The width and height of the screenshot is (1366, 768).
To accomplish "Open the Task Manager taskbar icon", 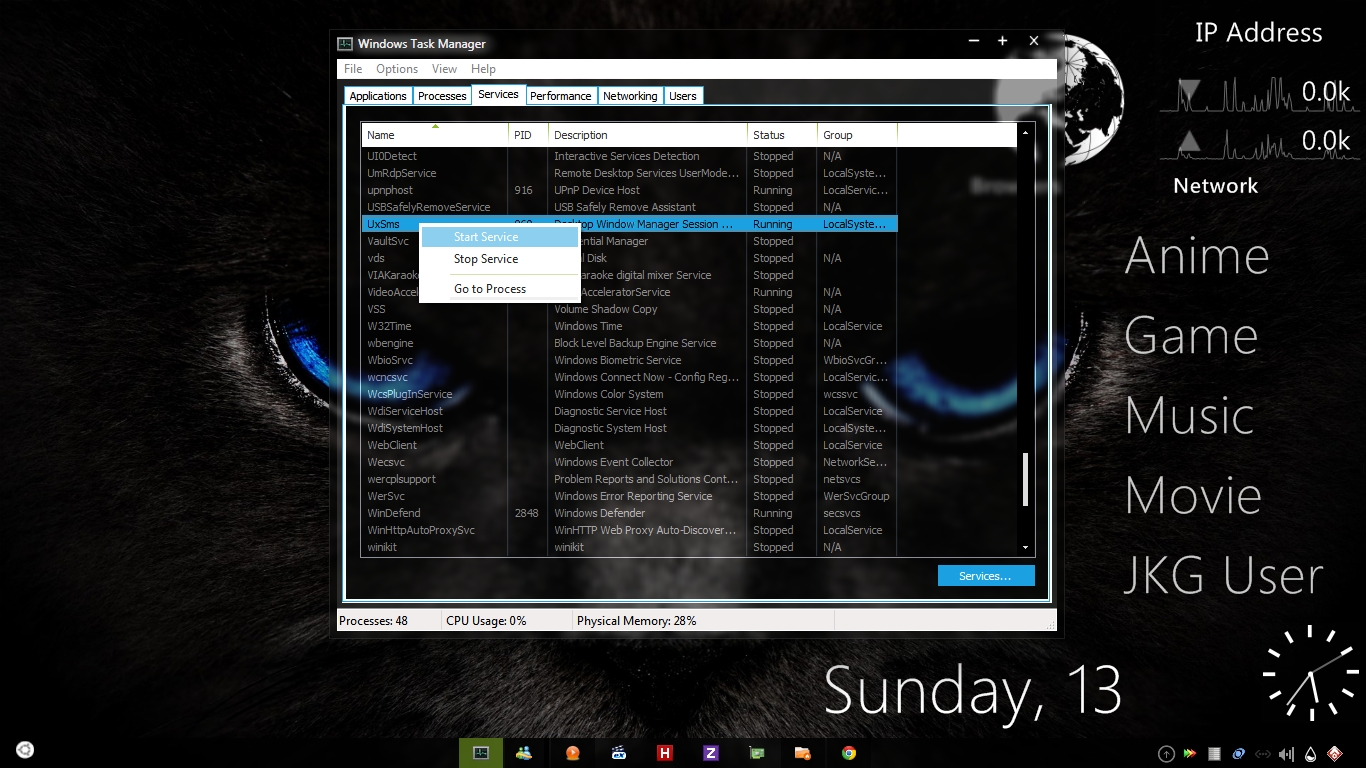I will click(480, 753).
